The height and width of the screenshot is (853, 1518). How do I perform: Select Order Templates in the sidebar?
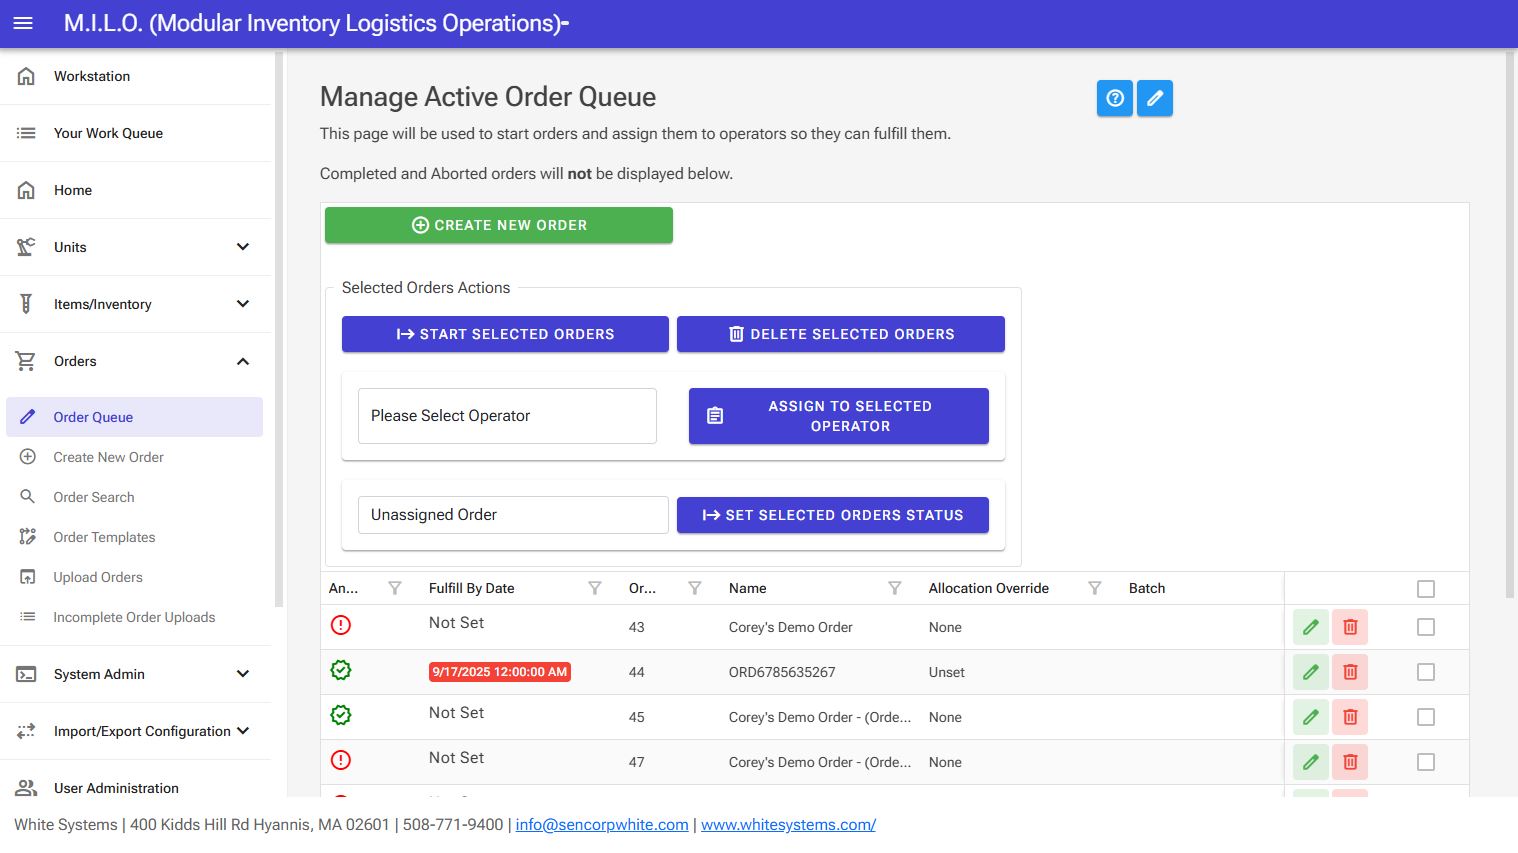tap(104, 537)
